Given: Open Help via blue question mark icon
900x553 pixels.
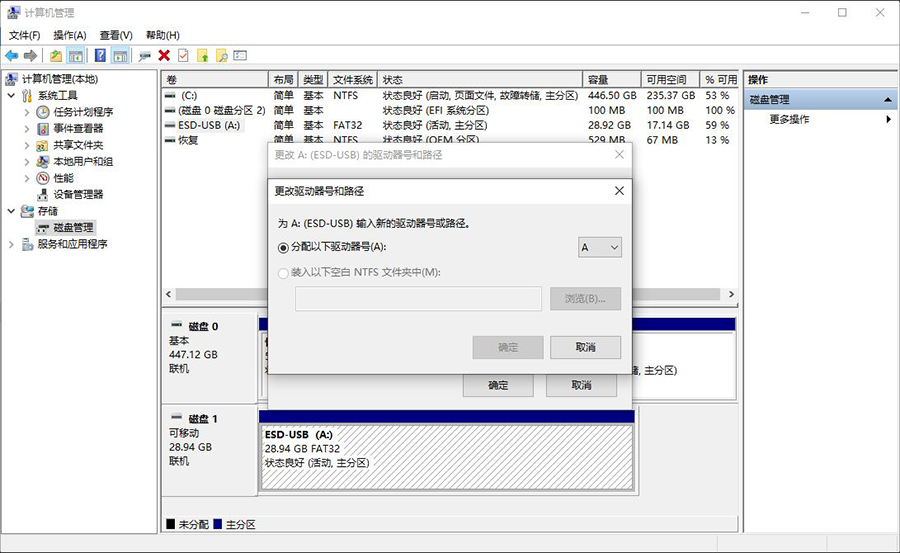Looking at the screenshot, I should tap(100, 56).
